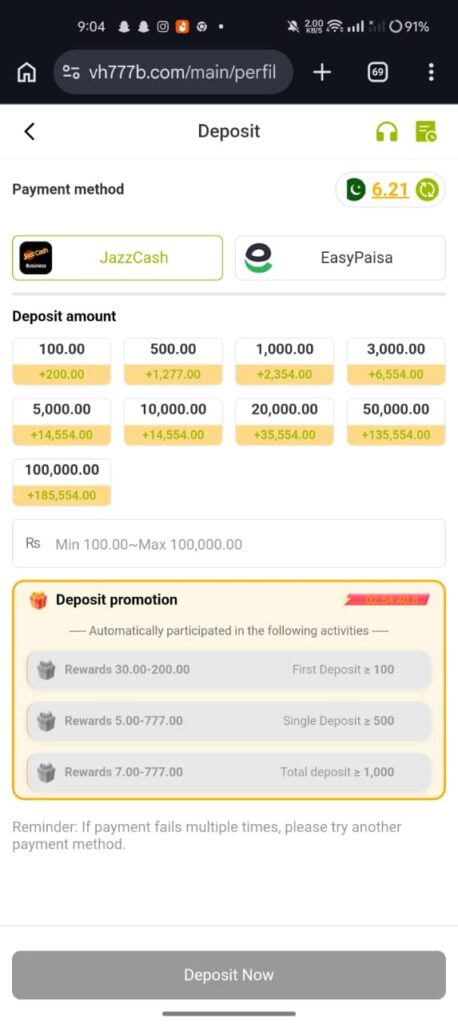Choose the 1,000.00 deposit amount
The height and width of the screenshot is (1024, 458).
point(285,361)
